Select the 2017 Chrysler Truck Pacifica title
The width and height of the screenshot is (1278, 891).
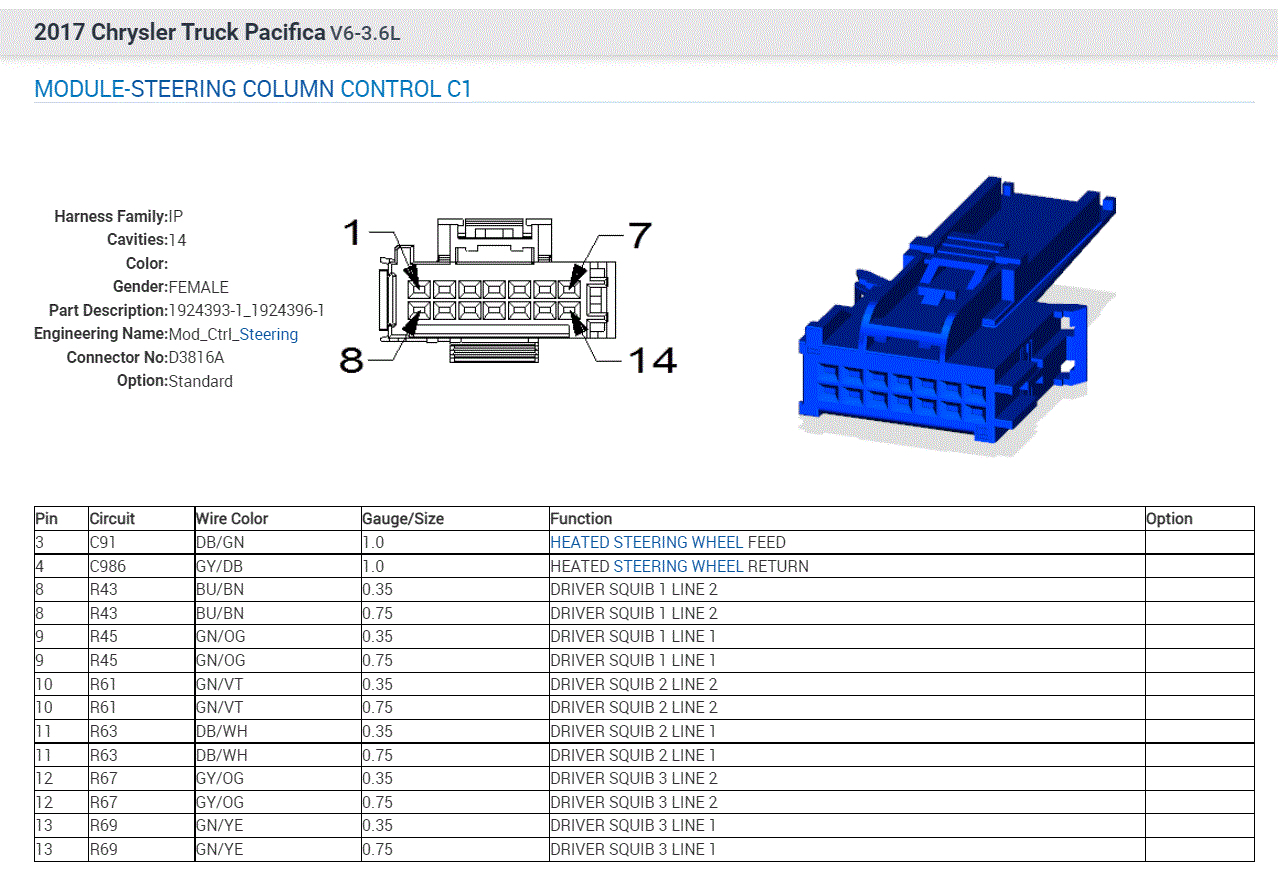click(179, 32)
